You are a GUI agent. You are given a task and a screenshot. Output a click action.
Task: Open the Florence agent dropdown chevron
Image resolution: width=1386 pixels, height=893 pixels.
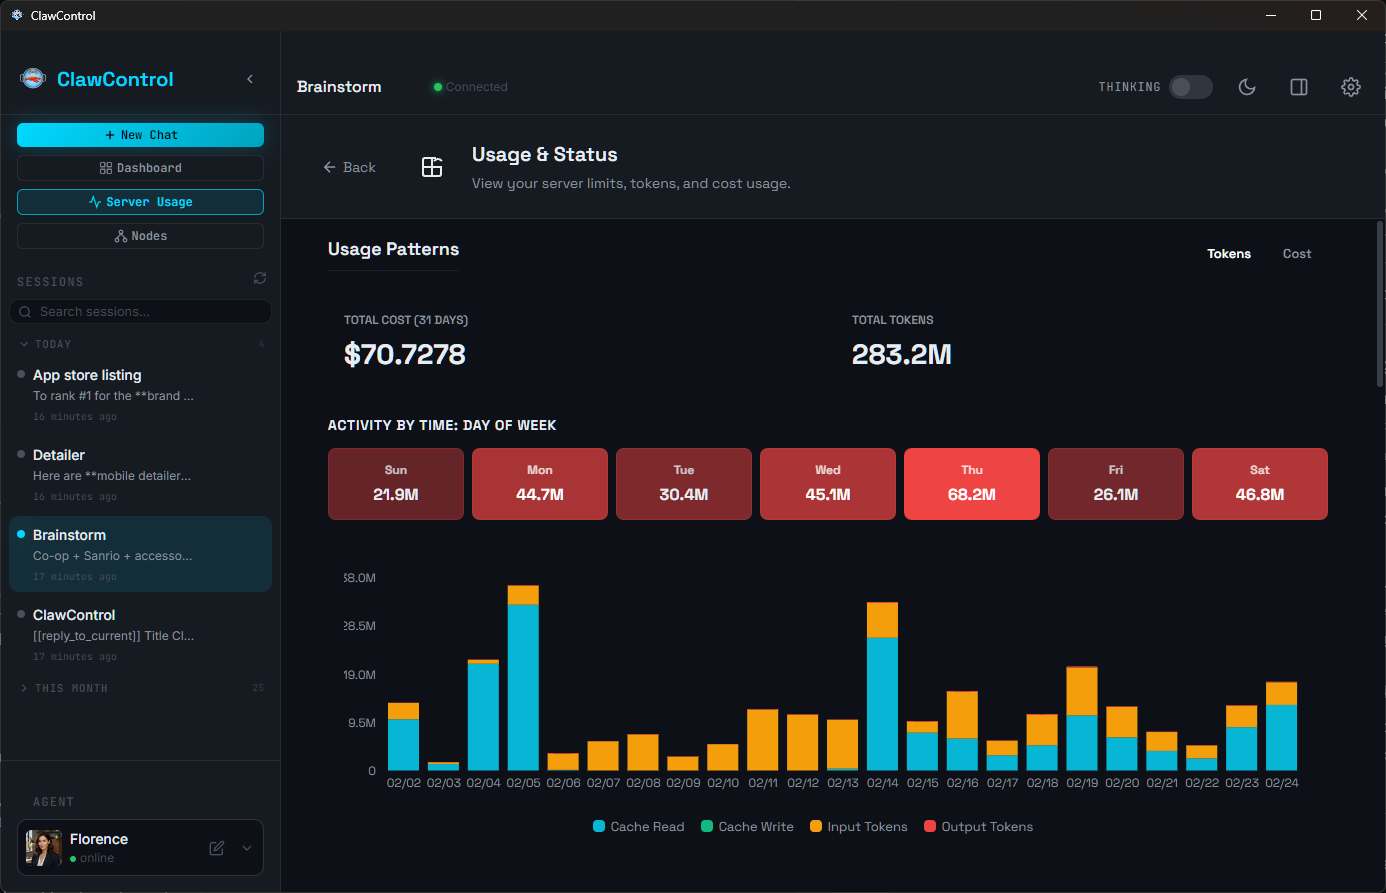[246, 847]
